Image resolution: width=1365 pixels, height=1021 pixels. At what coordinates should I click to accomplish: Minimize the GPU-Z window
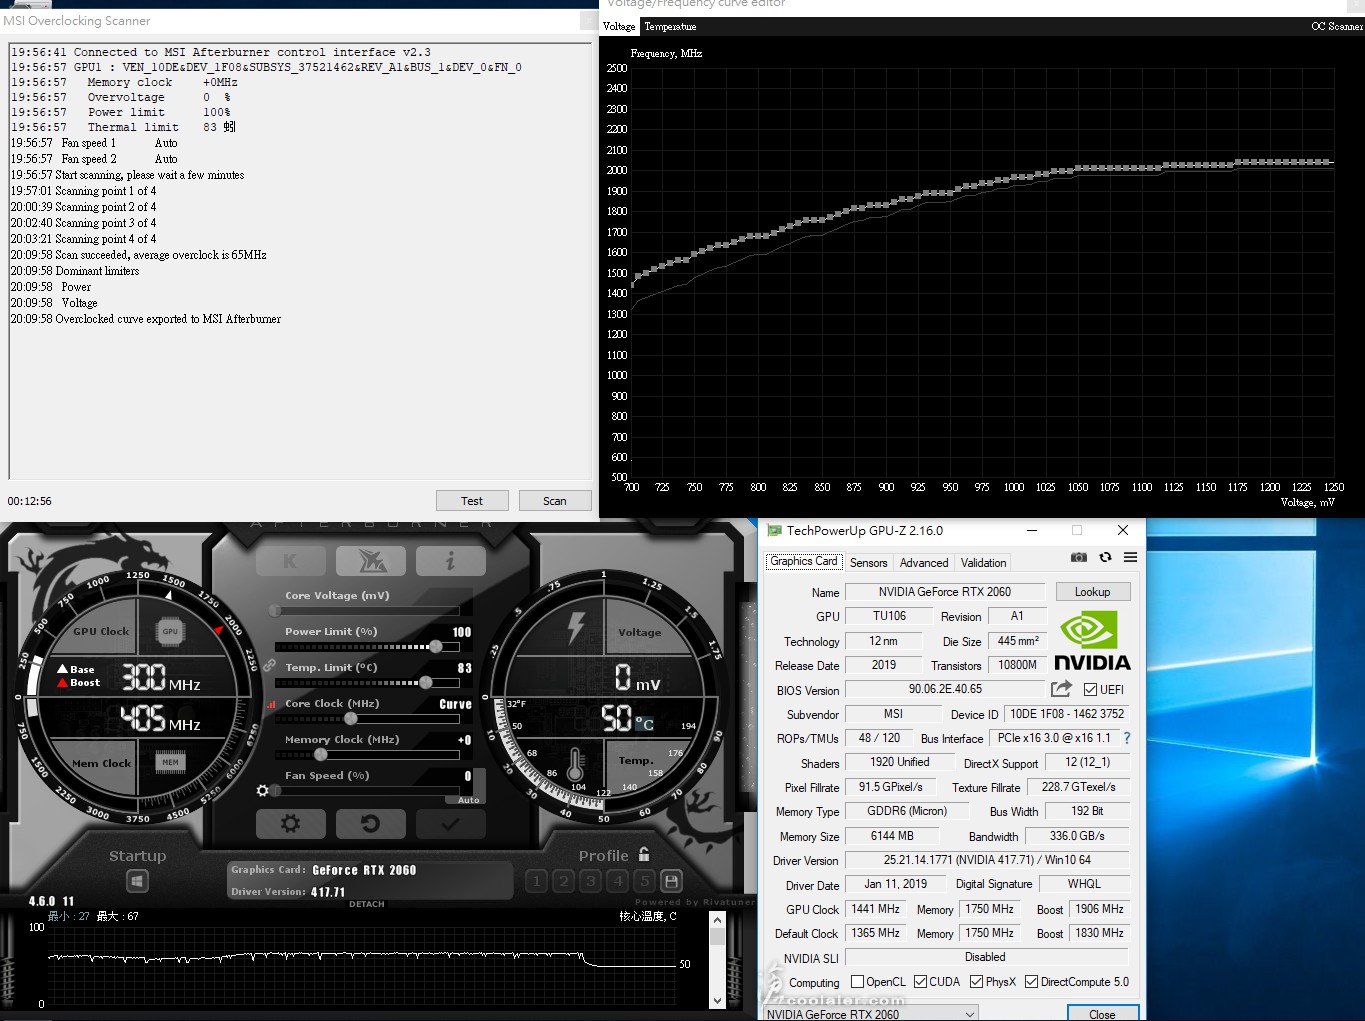pos(1032,531)
